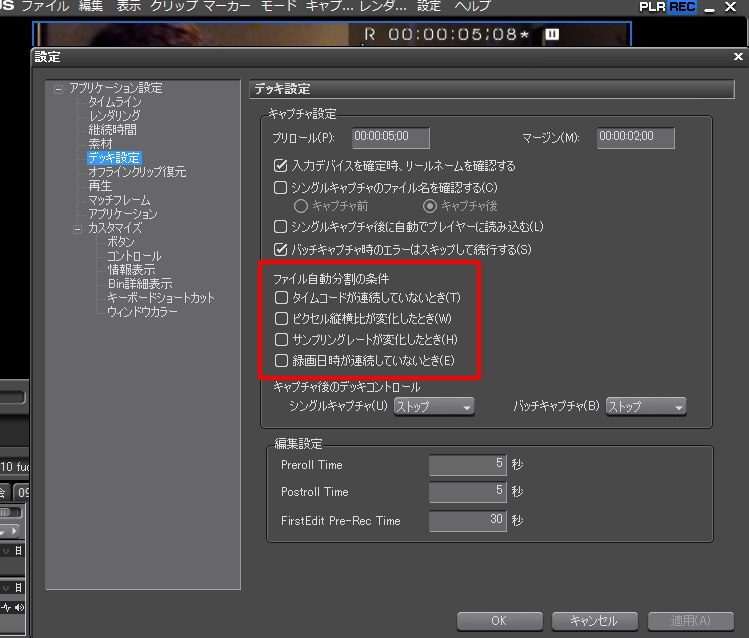Collapse the アプリケーション設定 tree node
Screen dimensions: 749x638
[58, 89]
